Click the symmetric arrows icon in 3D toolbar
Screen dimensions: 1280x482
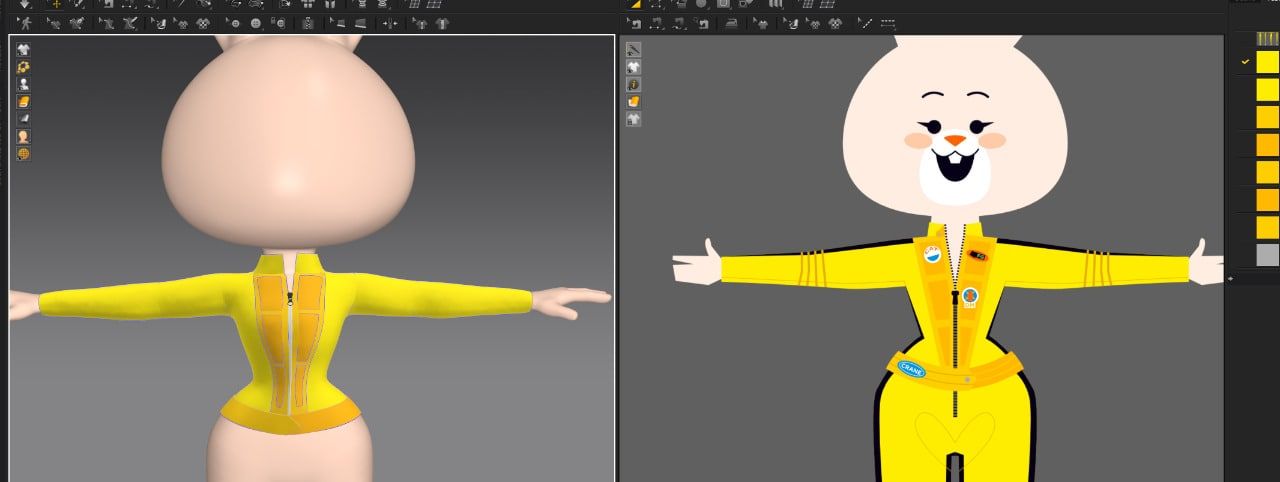tap(390, 23)
